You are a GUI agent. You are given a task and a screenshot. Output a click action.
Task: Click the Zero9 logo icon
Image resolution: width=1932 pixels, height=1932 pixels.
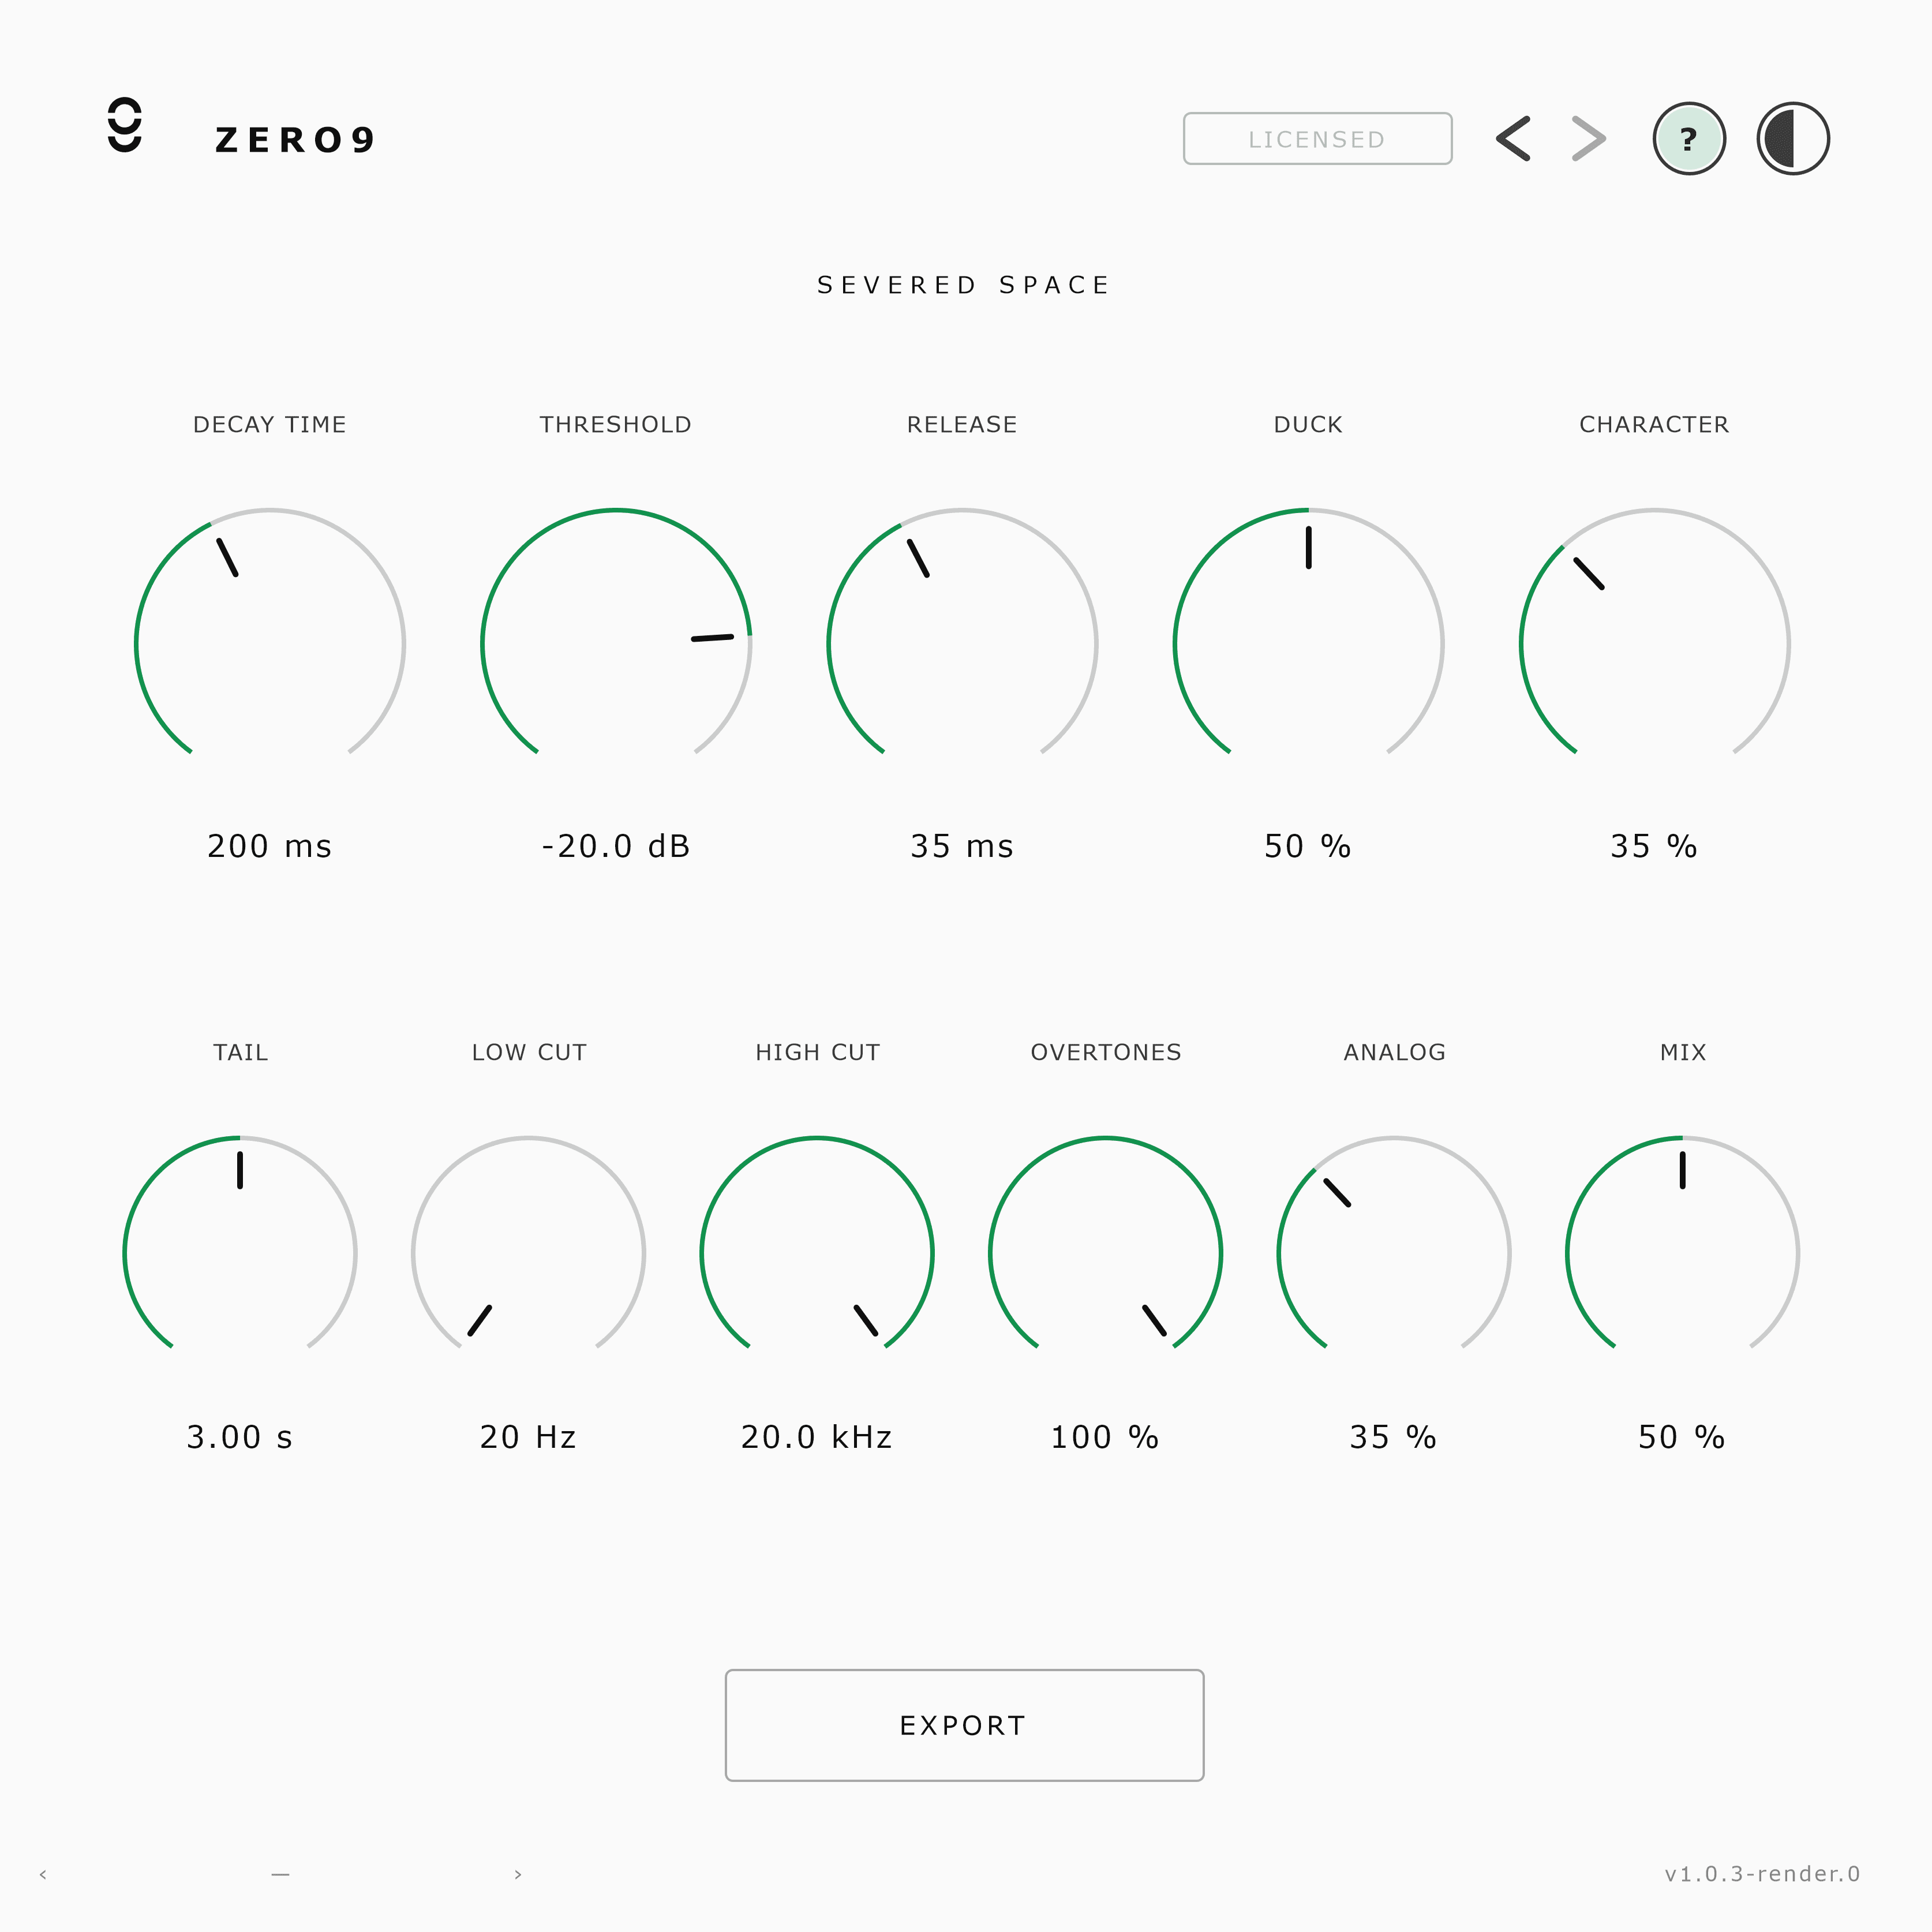125,126
